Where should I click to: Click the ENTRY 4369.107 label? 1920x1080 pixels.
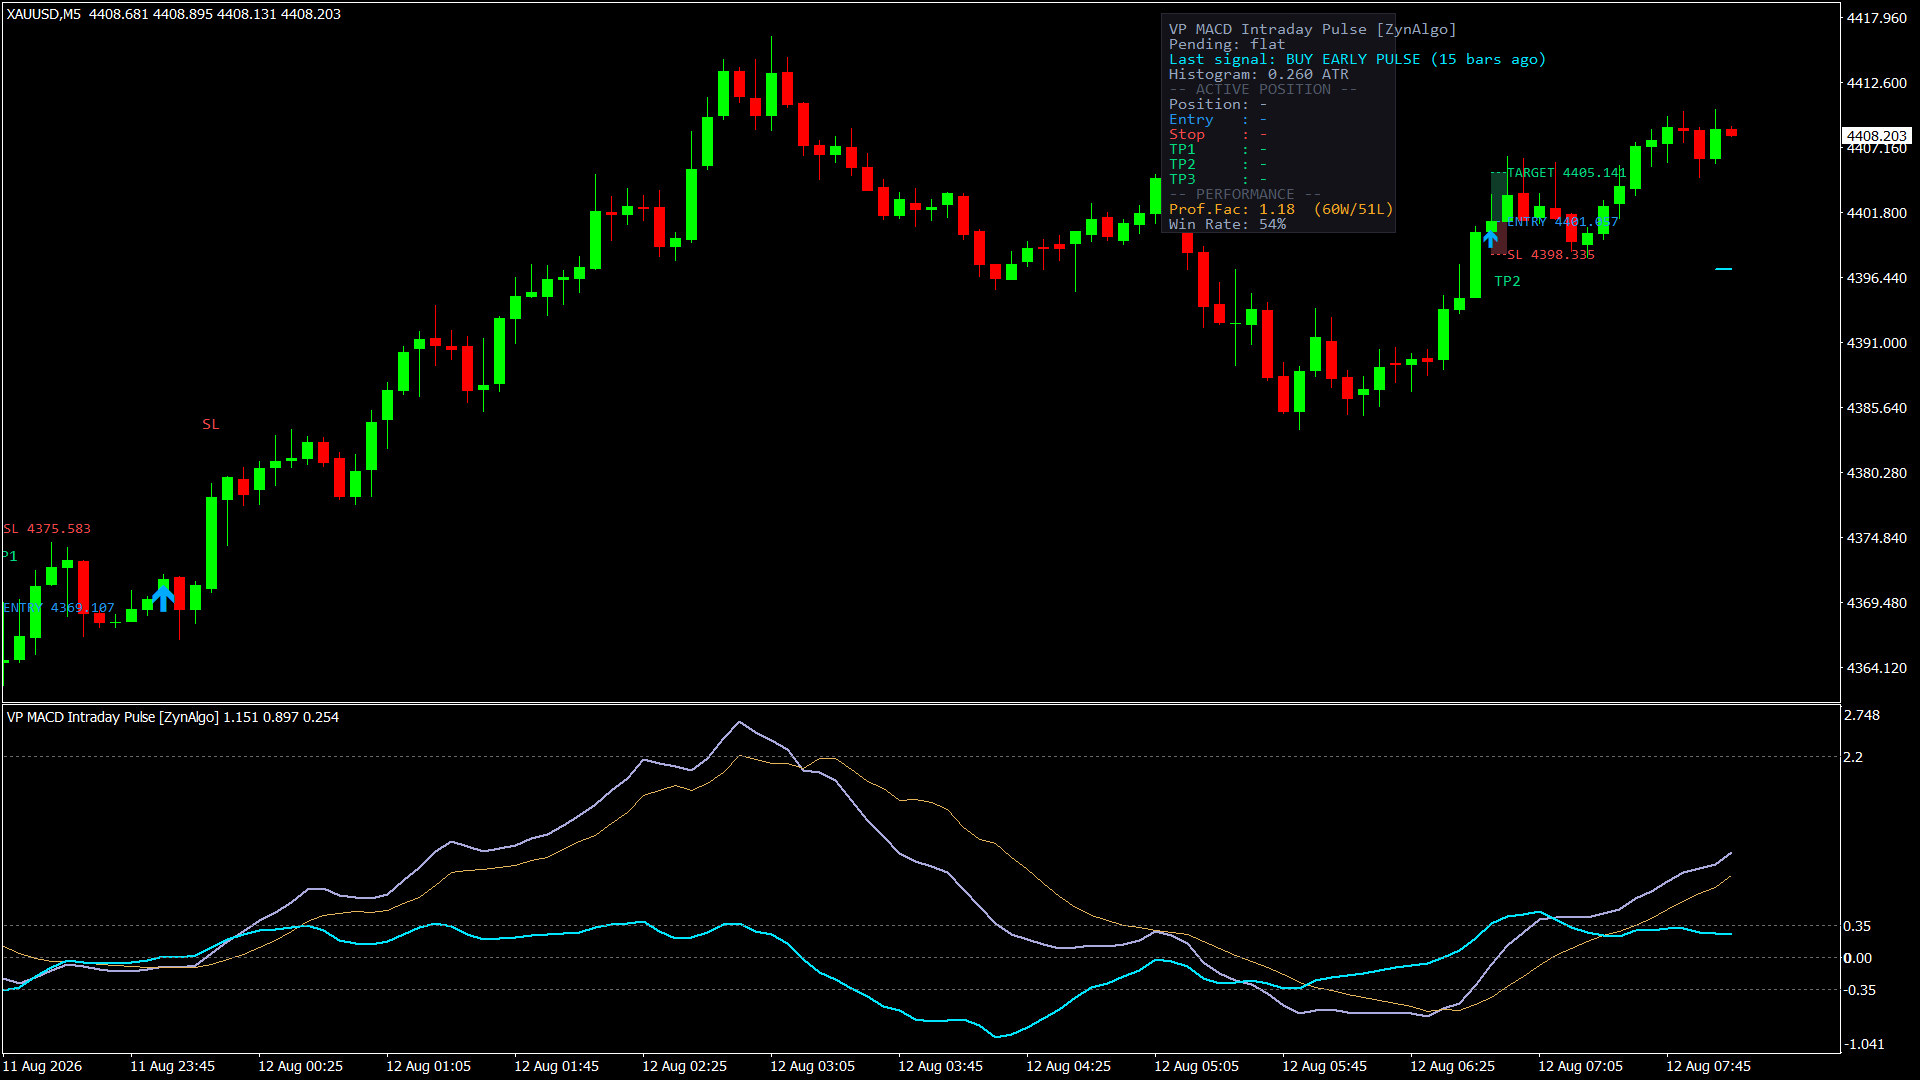tap(59, 608)
